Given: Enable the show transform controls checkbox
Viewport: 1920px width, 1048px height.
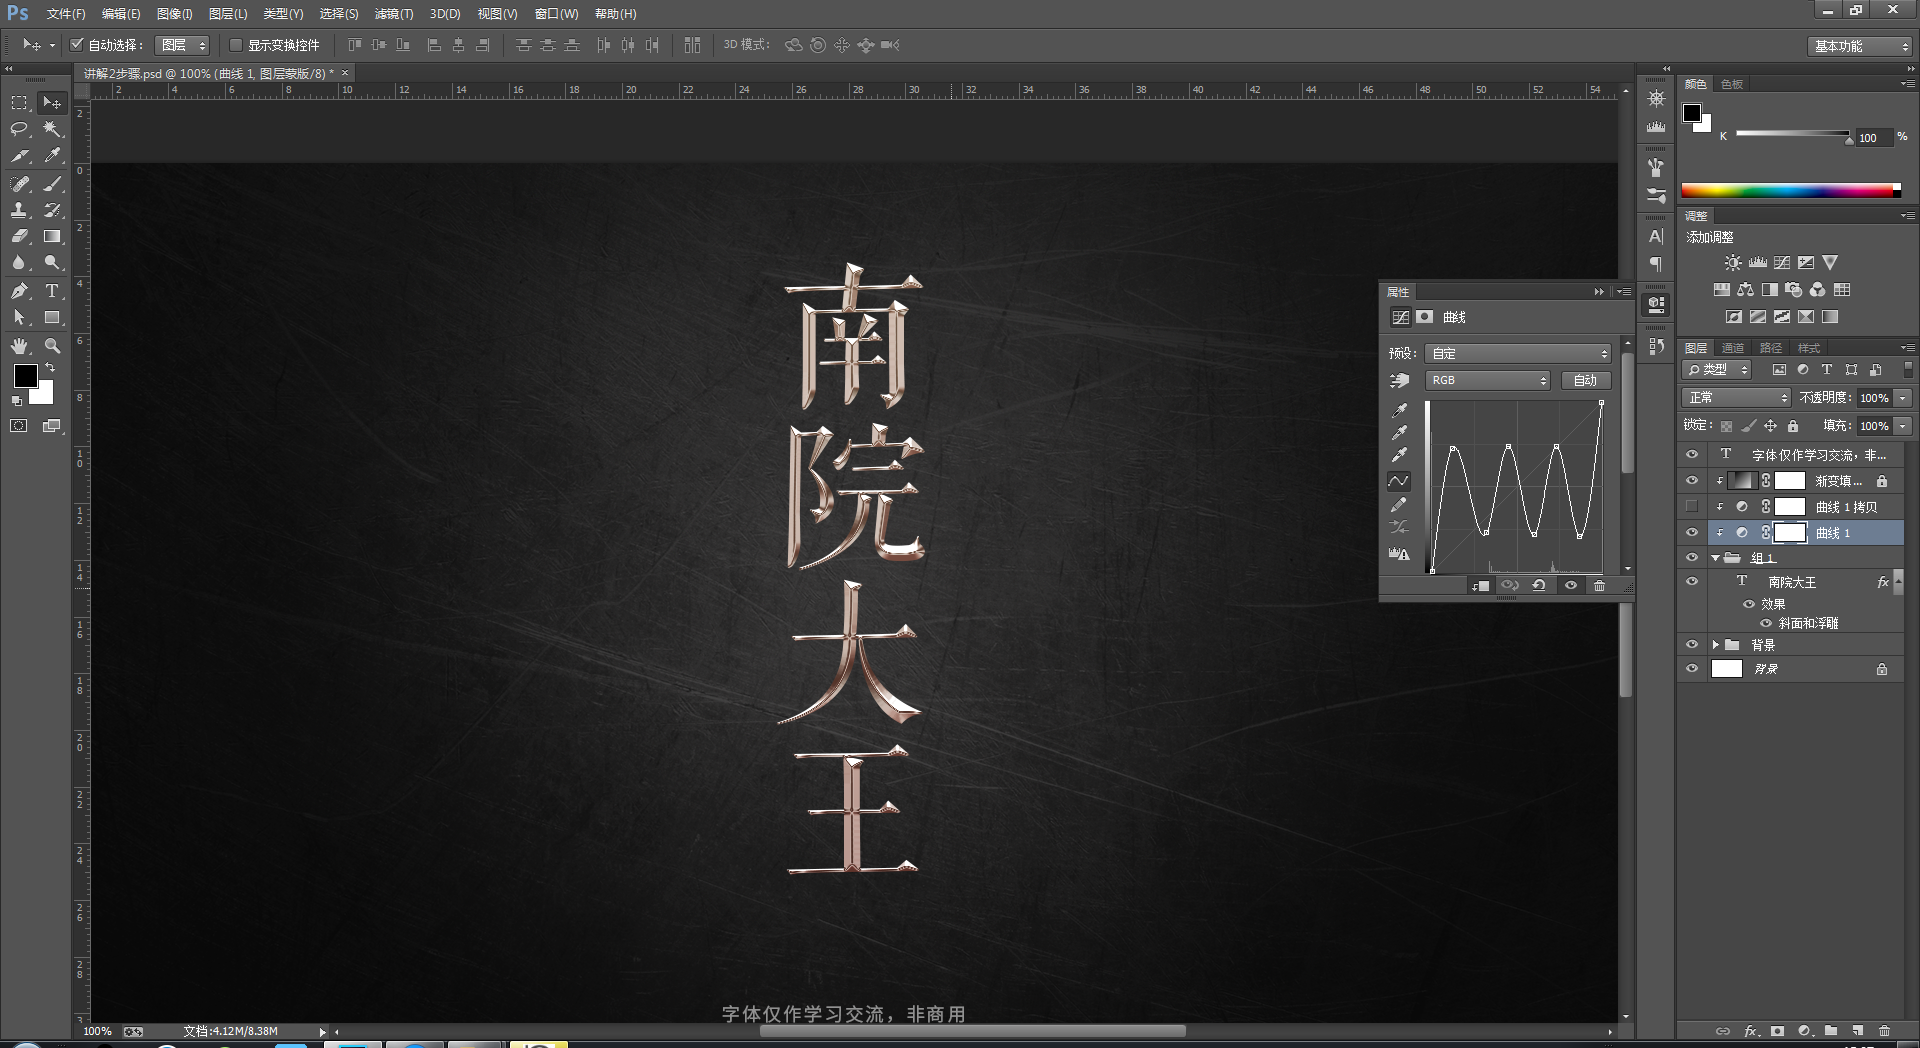Looking at the screenshot, I should (x=236, y=45).
